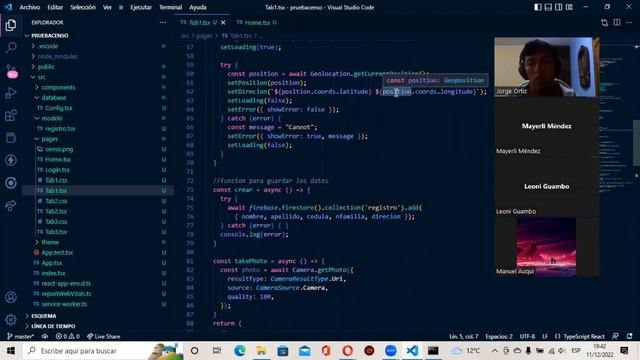Screen dimensions: 640x360
Task: Toggle primary side bar layout button
Action: tap(538, 7)
